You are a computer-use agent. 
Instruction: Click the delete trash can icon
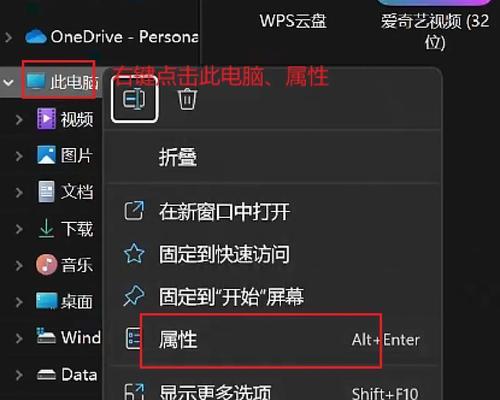[187, 99]
